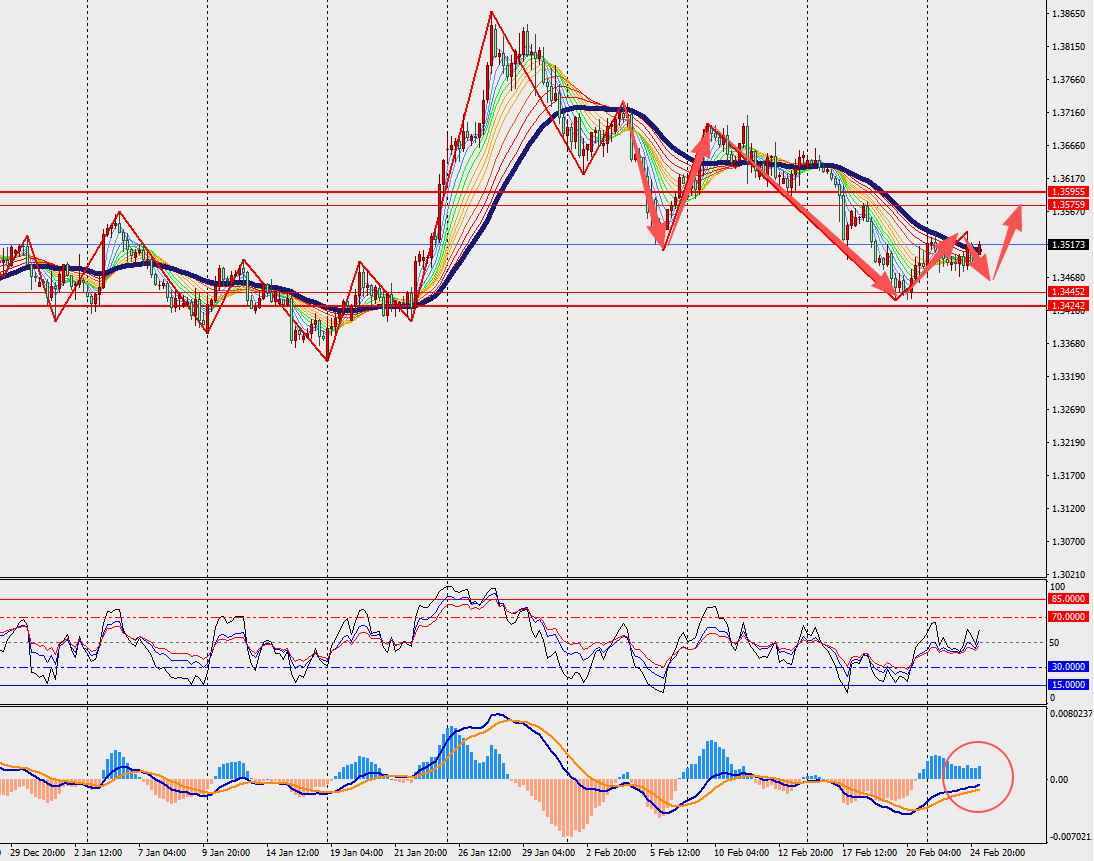Click the deepest orange MACD histogram trough
Screen dimensions: 1094x861
click(567, 832)
